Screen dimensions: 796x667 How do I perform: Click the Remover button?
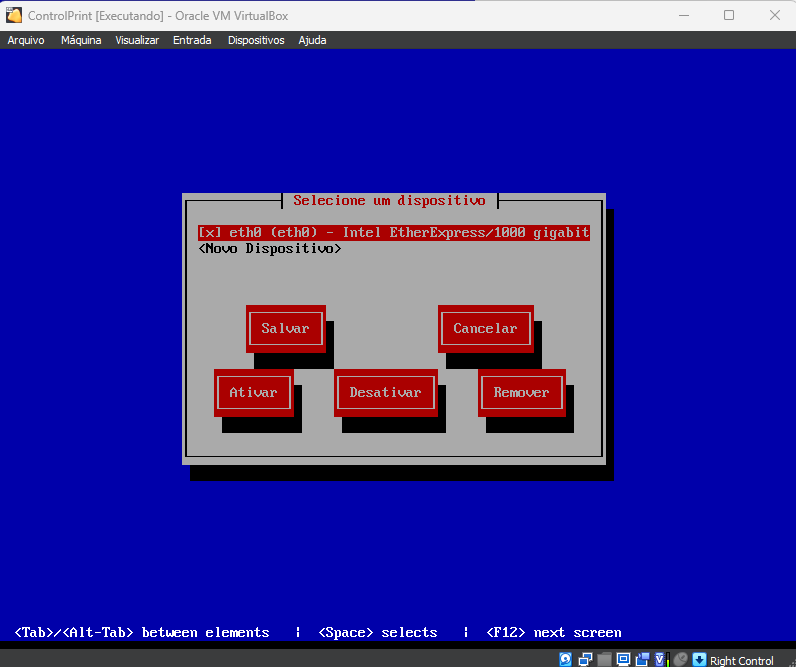click(521, 392)
